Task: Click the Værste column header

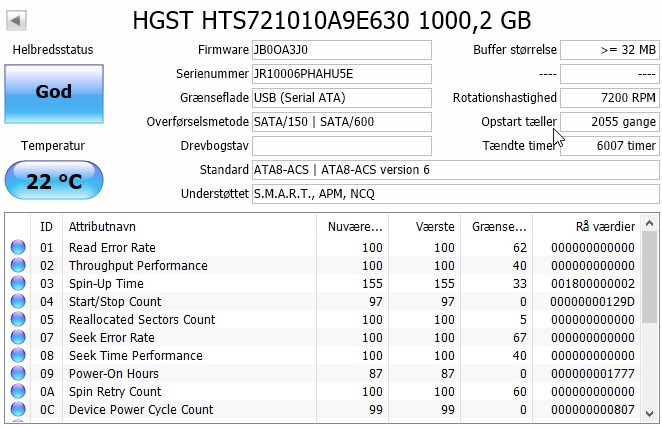Action: pyautogui.click(x=424, y=227)
